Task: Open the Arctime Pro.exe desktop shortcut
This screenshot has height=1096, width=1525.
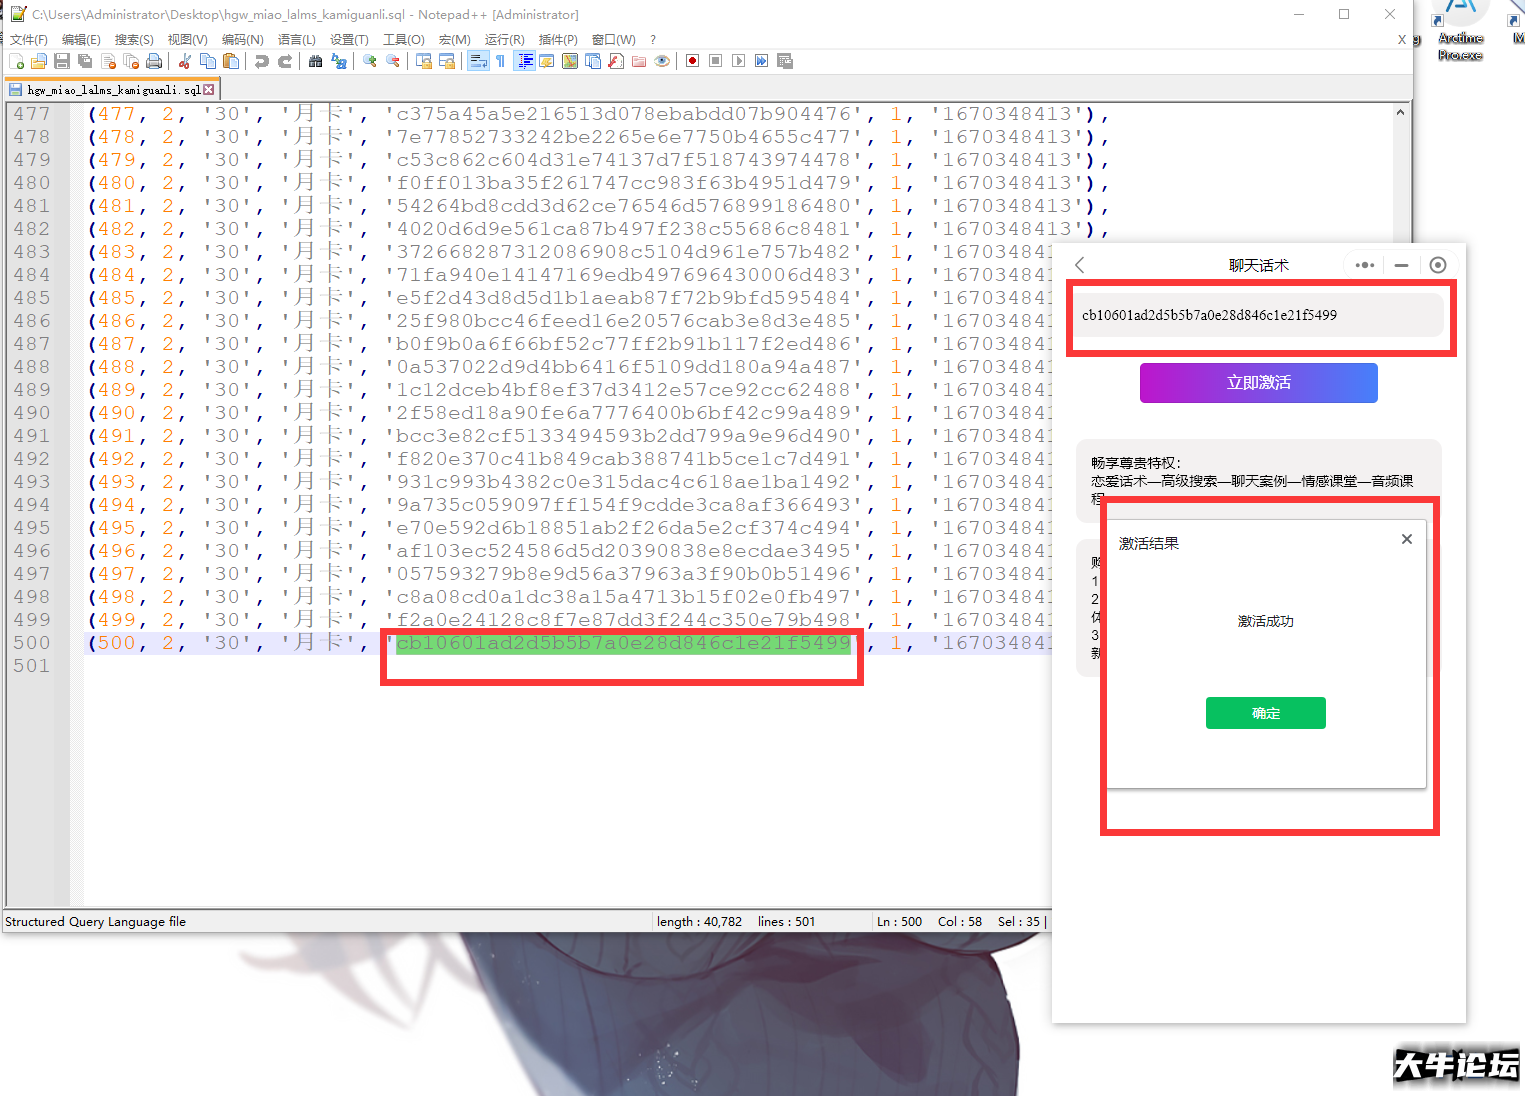Action: click(x=1460, y=30)
